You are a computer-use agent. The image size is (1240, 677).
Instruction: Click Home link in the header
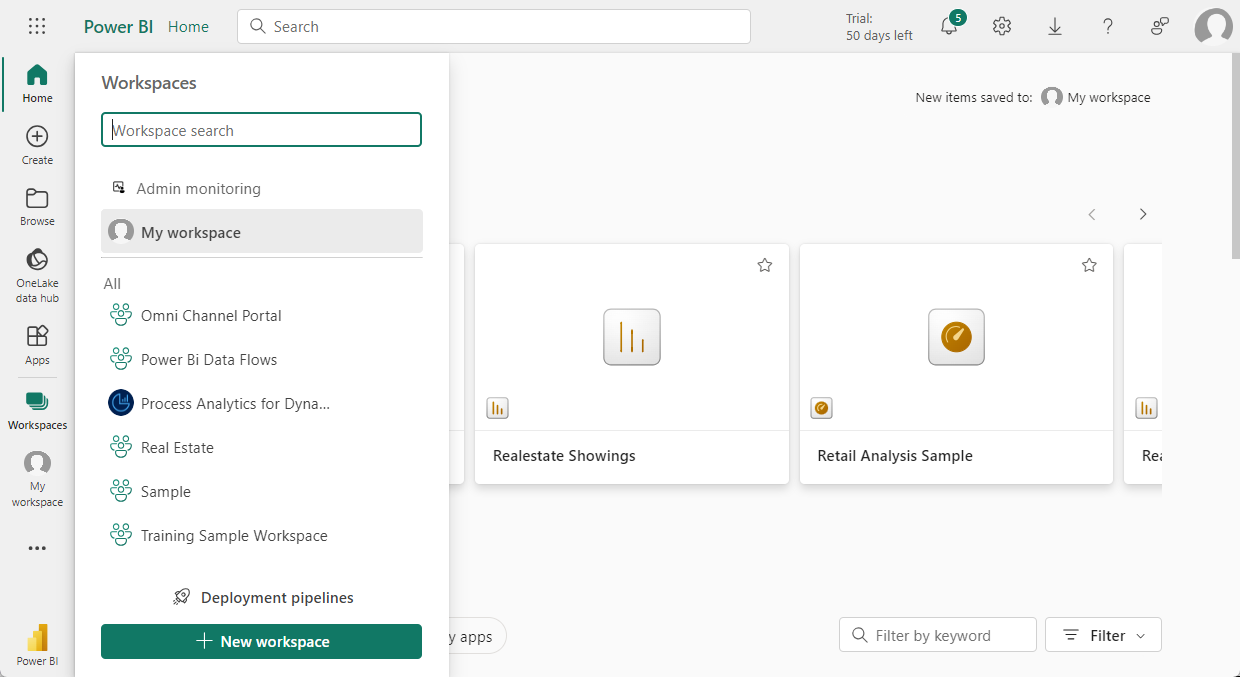pos(188,27)
